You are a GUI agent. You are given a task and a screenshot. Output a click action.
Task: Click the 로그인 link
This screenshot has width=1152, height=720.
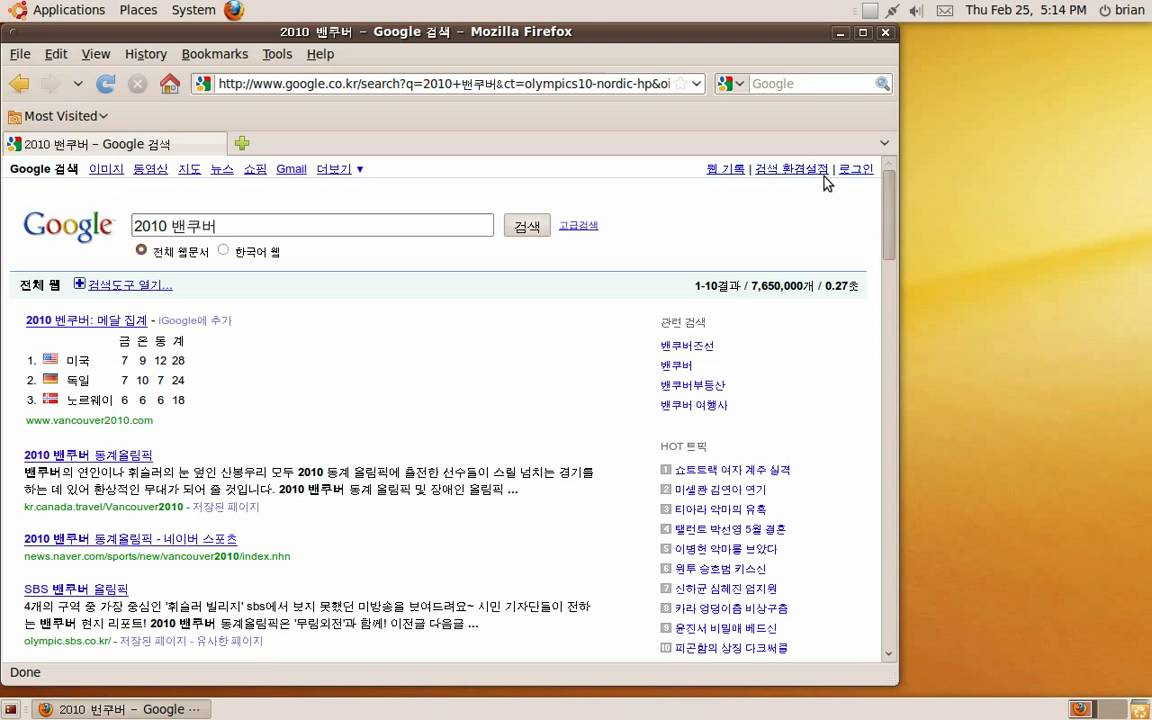coord(856,169)
